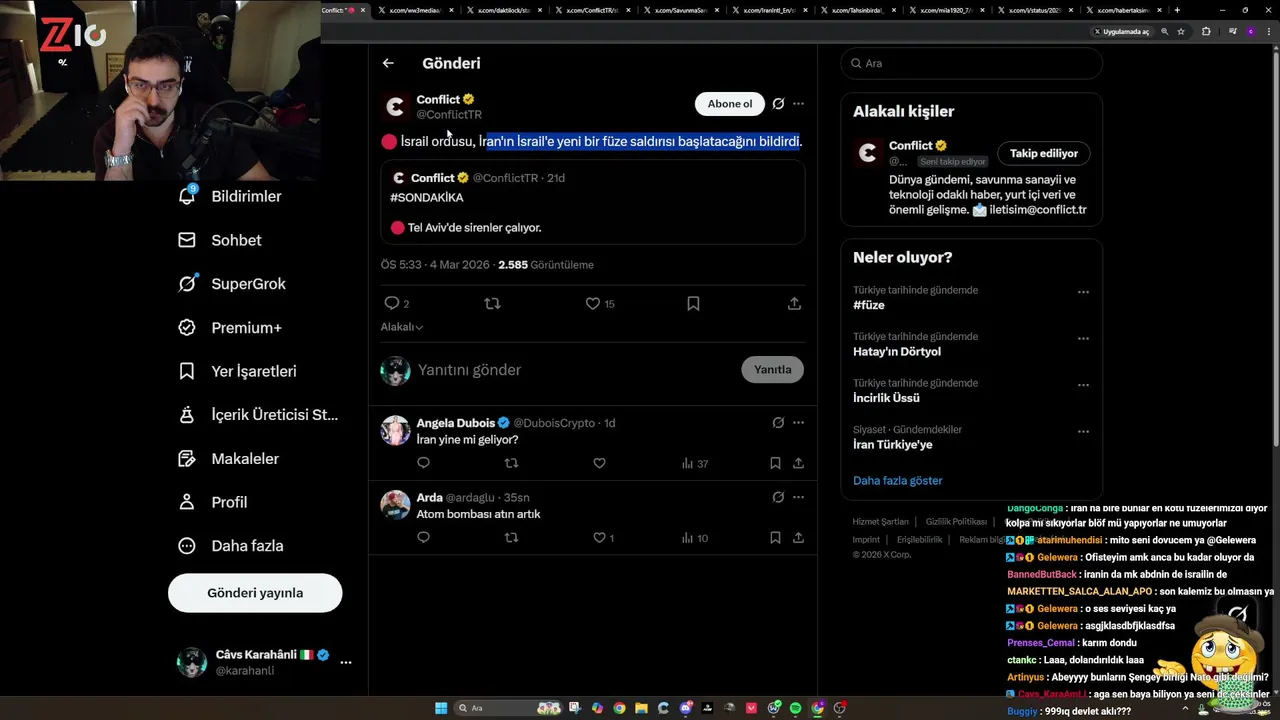
Task: Open account switcher dots beside Câvs Karahânli
Action: point(346,662)
